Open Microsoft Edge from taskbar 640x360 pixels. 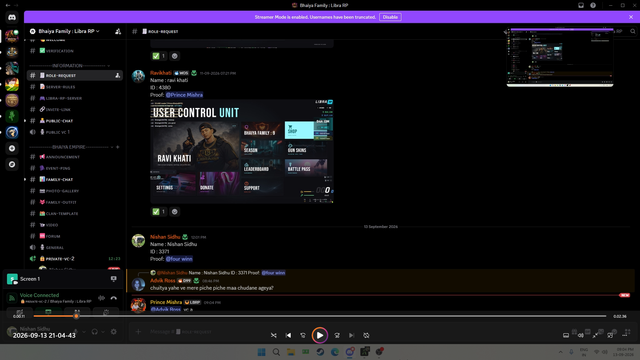pyautogui.click(x=335, y=352)
